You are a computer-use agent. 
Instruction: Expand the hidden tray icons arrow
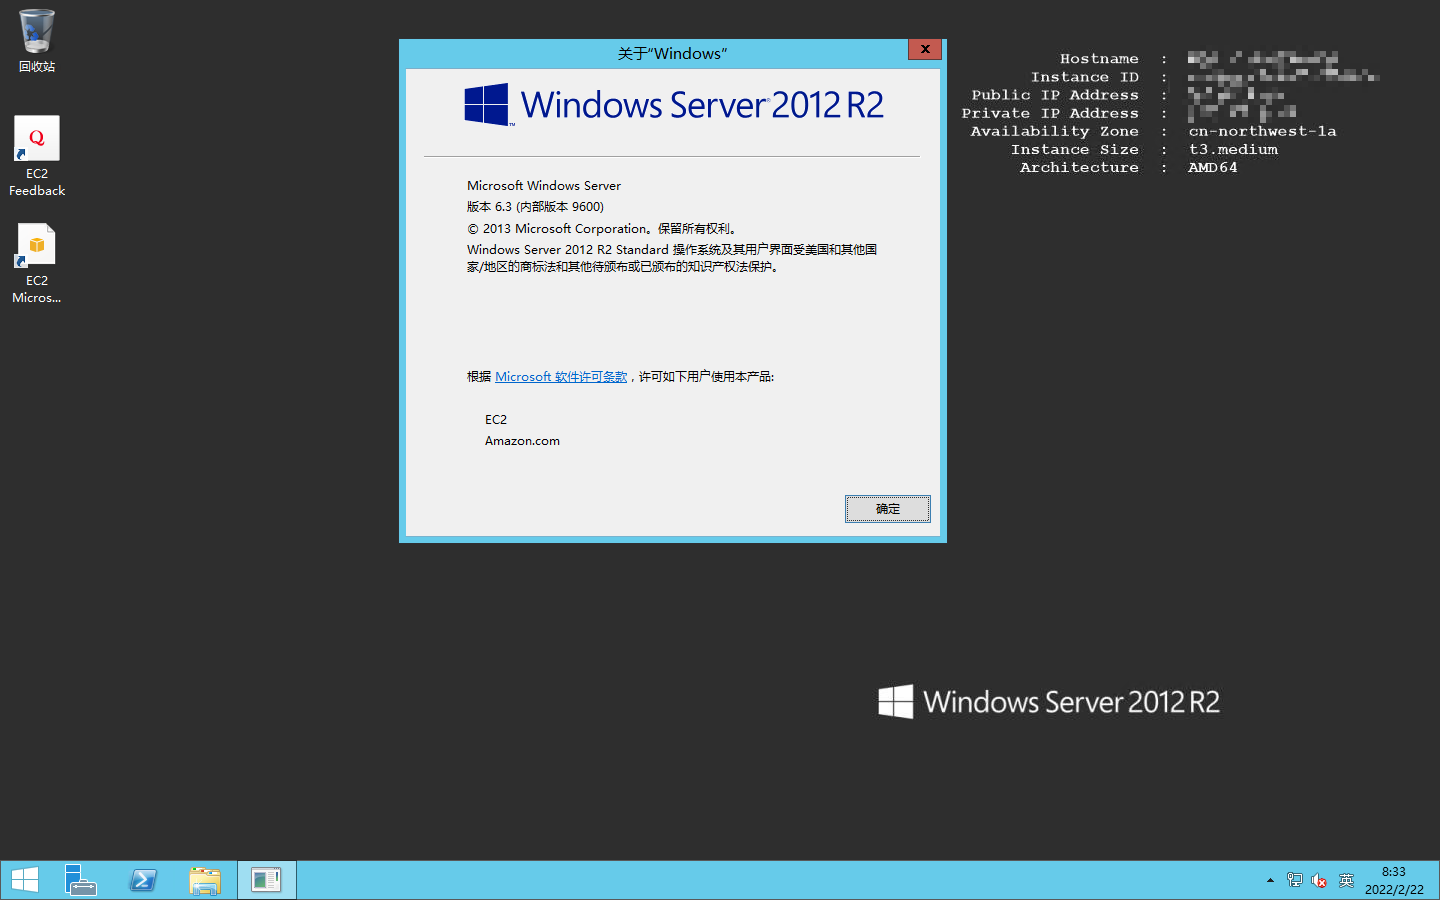point(1269,880)
